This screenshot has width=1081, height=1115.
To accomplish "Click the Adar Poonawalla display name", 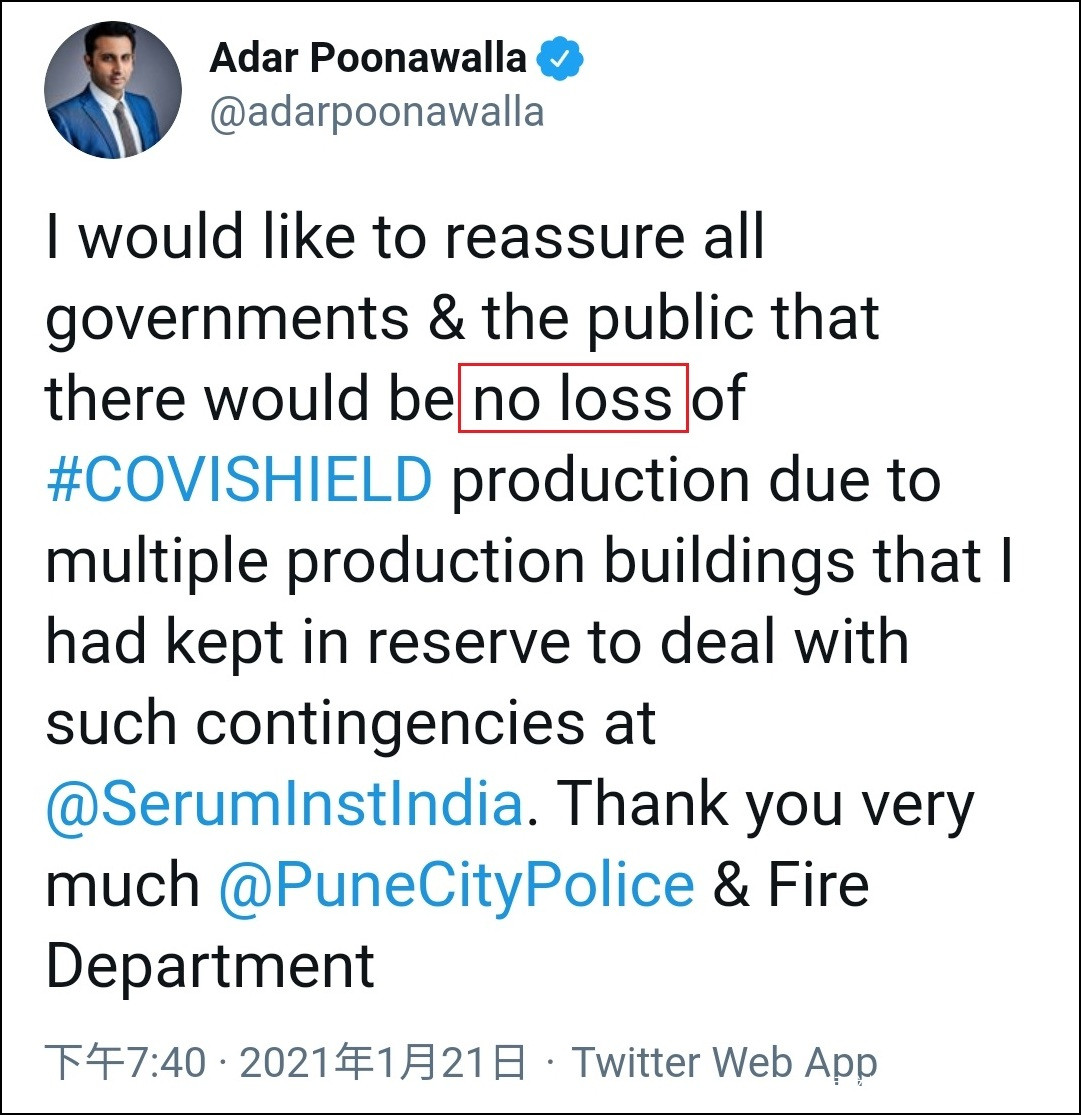I will [x=367, y=60].
